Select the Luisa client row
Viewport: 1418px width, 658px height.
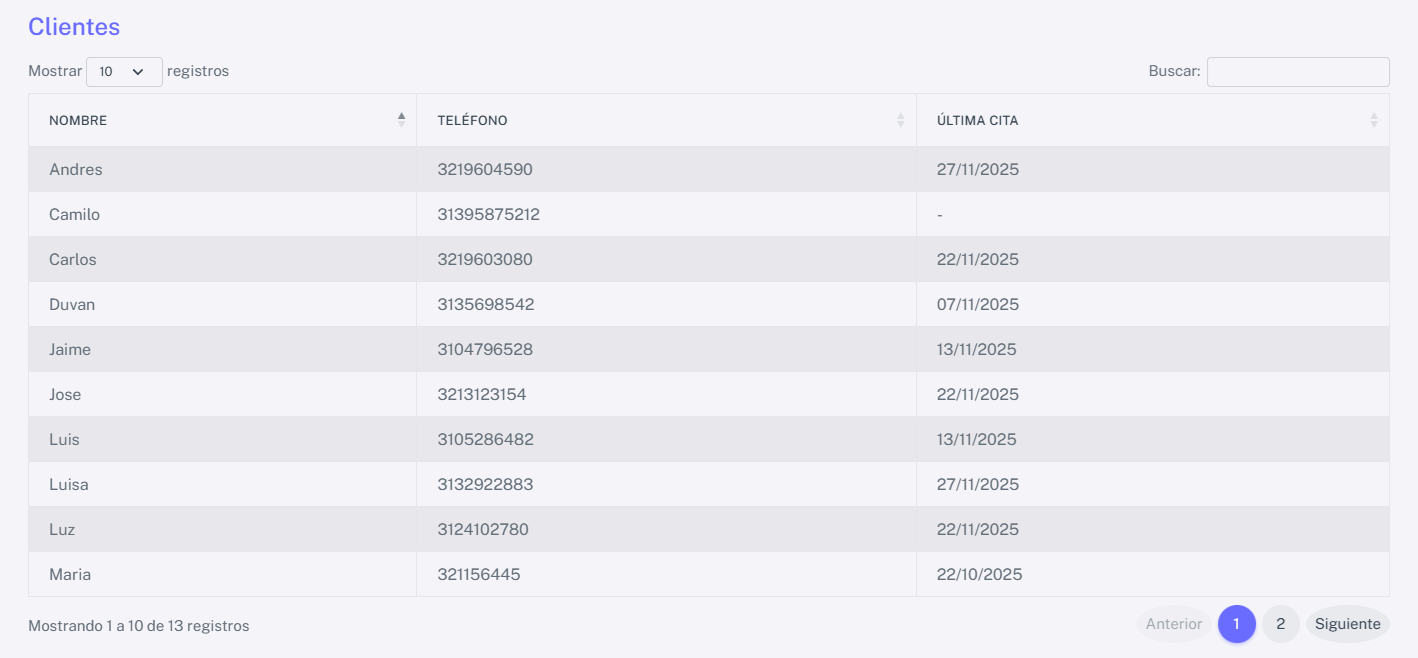coord(69,485)
